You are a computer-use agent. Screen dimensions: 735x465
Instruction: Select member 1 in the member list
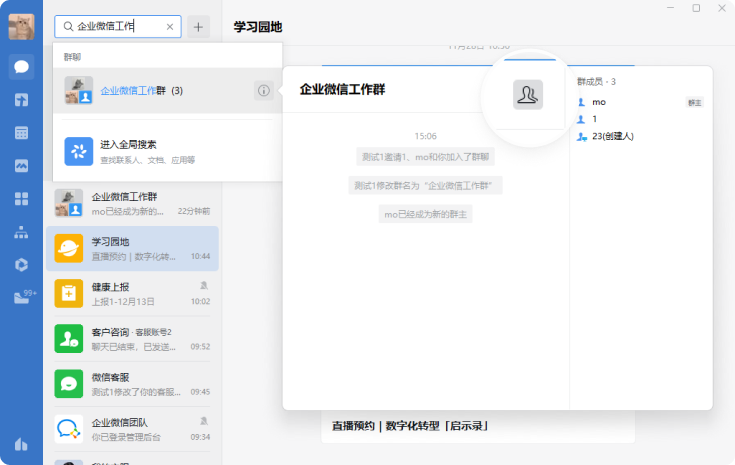tap(640, 119)
